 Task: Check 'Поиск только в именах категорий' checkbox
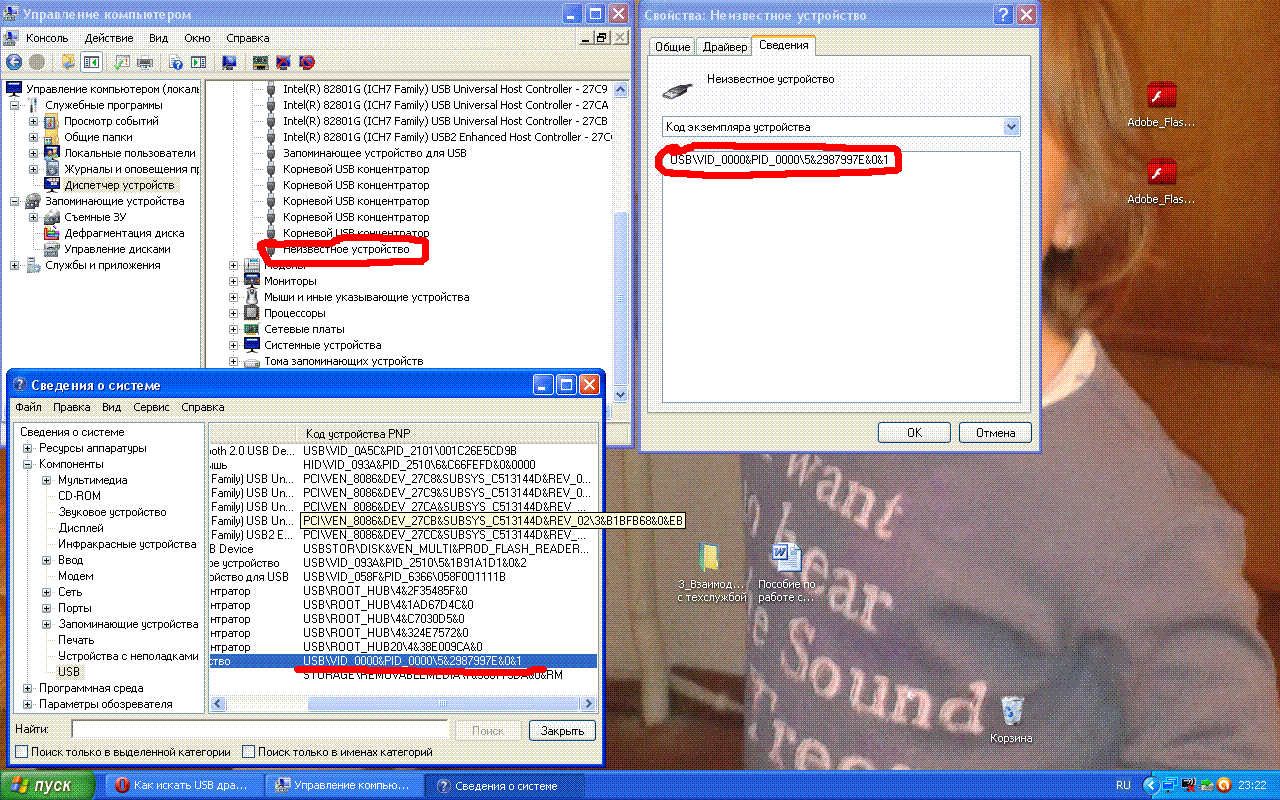[x=249, y=752]
